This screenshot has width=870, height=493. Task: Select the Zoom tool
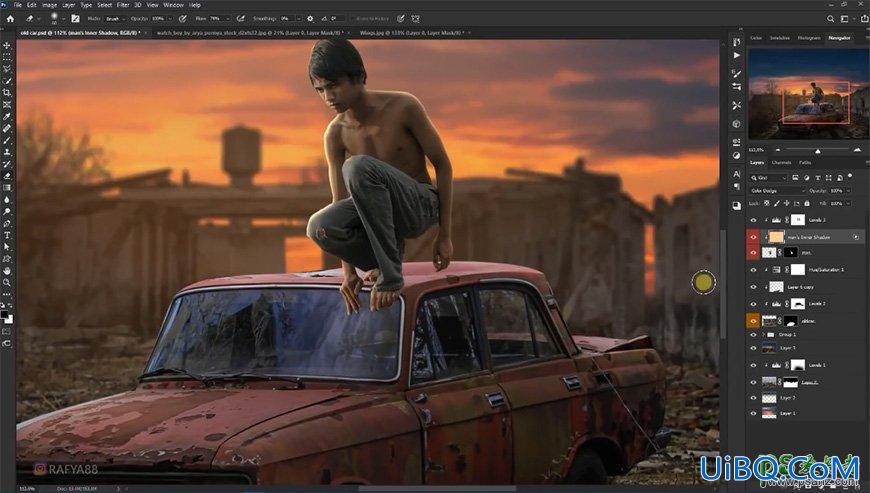pos(7,283)
